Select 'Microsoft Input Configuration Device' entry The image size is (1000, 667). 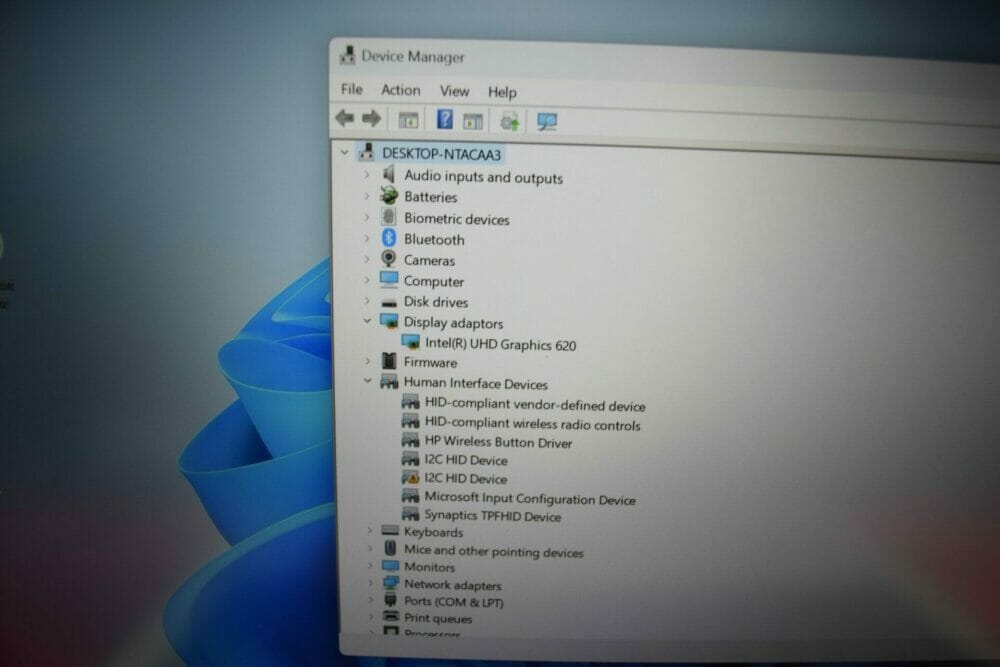(x=530, y=499)
